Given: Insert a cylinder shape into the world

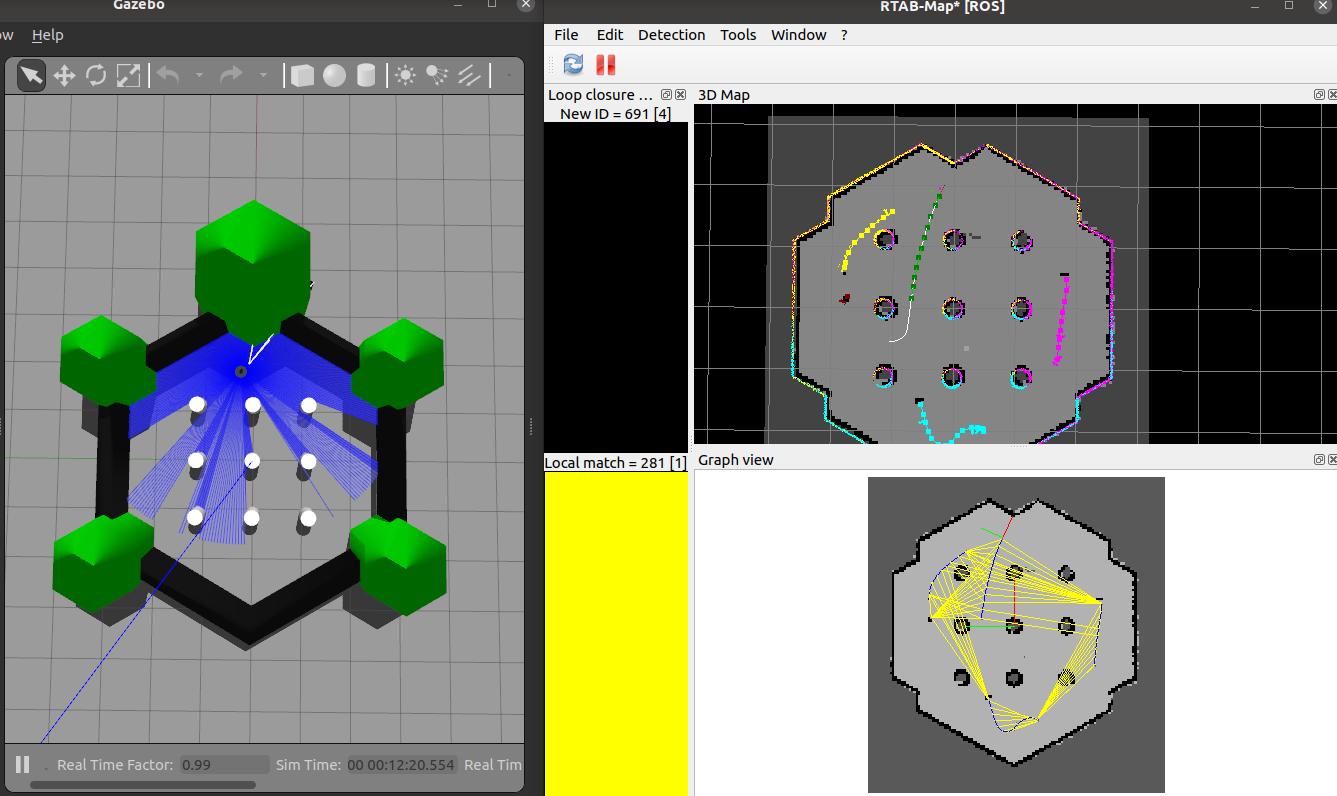Looking at the screenshot, I should tap(366, 75).
